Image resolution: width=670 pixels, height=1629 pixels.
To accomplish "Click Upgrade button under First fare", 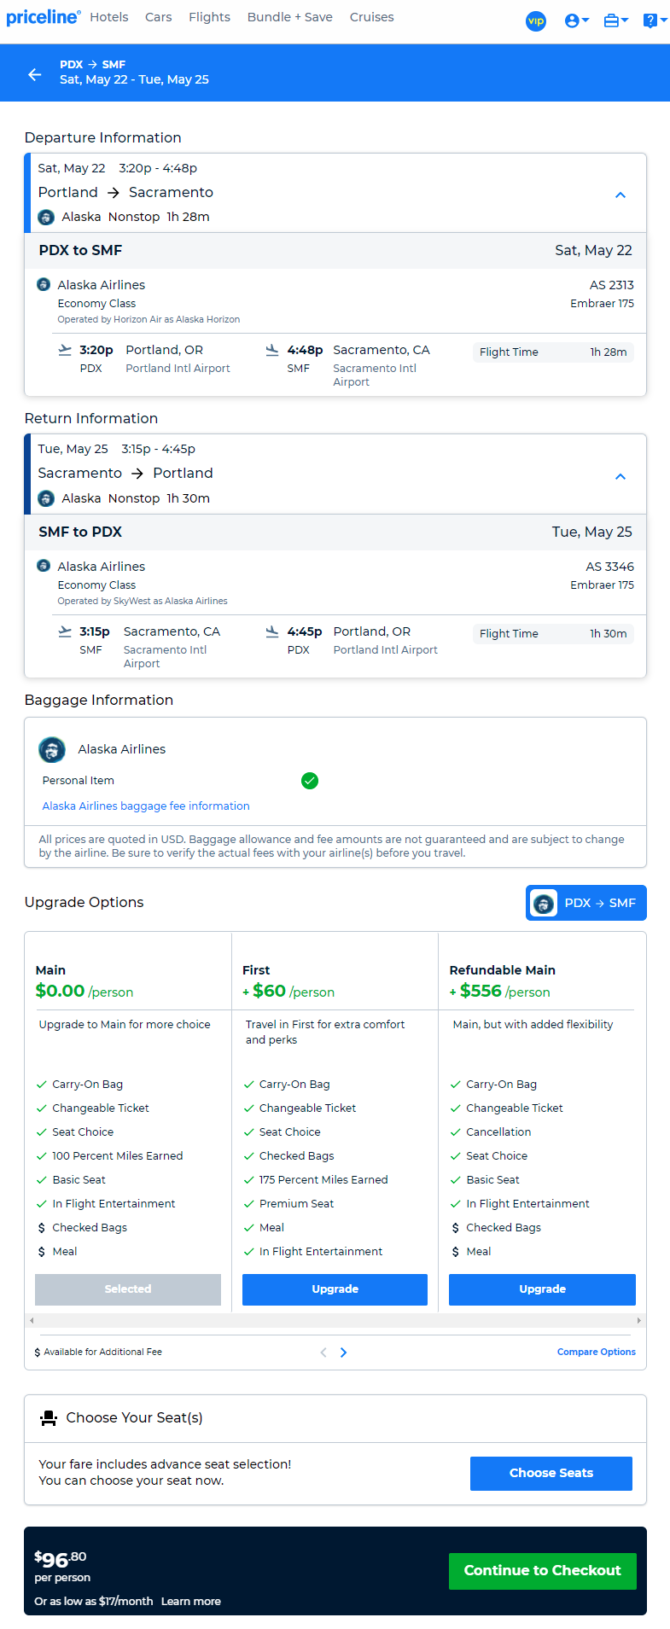I will tap(335, 1289).
